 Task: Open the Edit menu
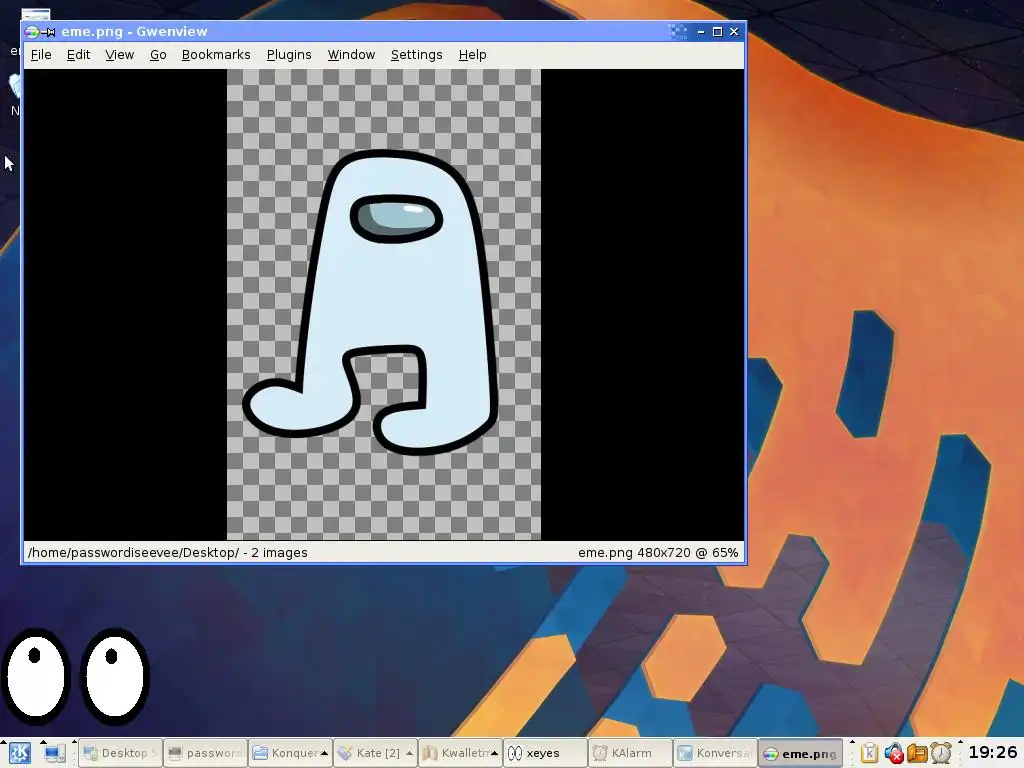click(78, 55)
